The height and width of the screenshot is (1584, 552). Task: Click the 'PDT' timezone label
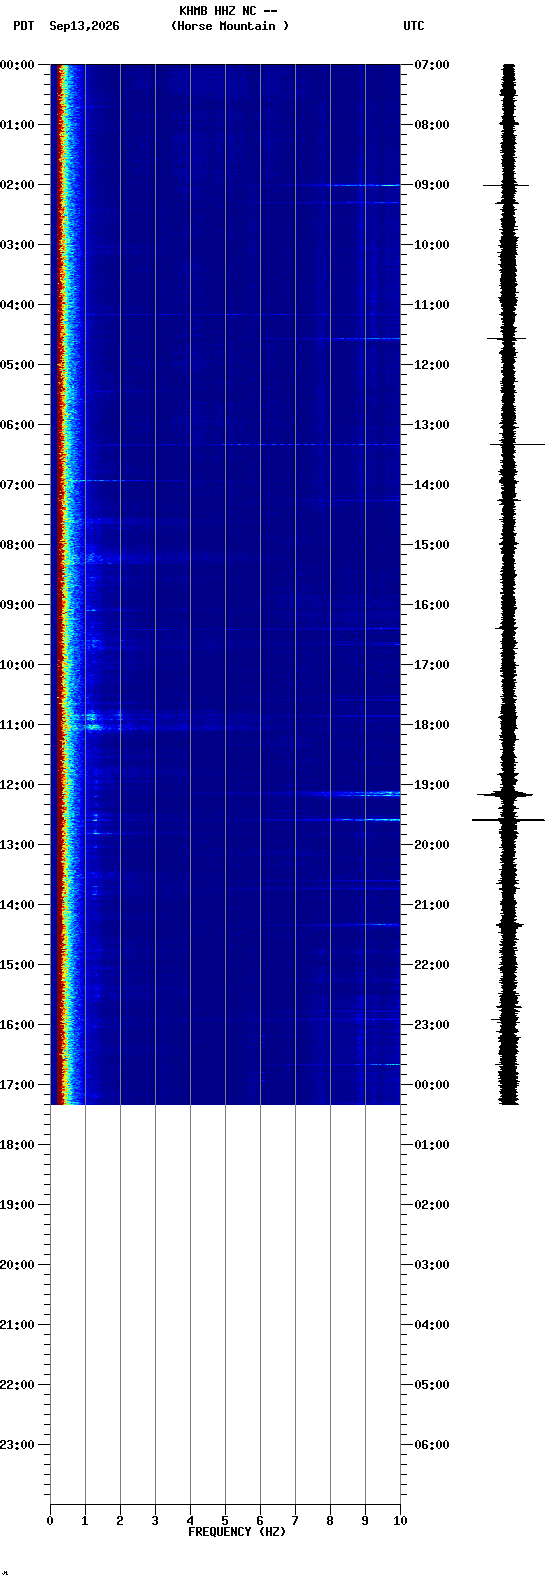point(23,26)
